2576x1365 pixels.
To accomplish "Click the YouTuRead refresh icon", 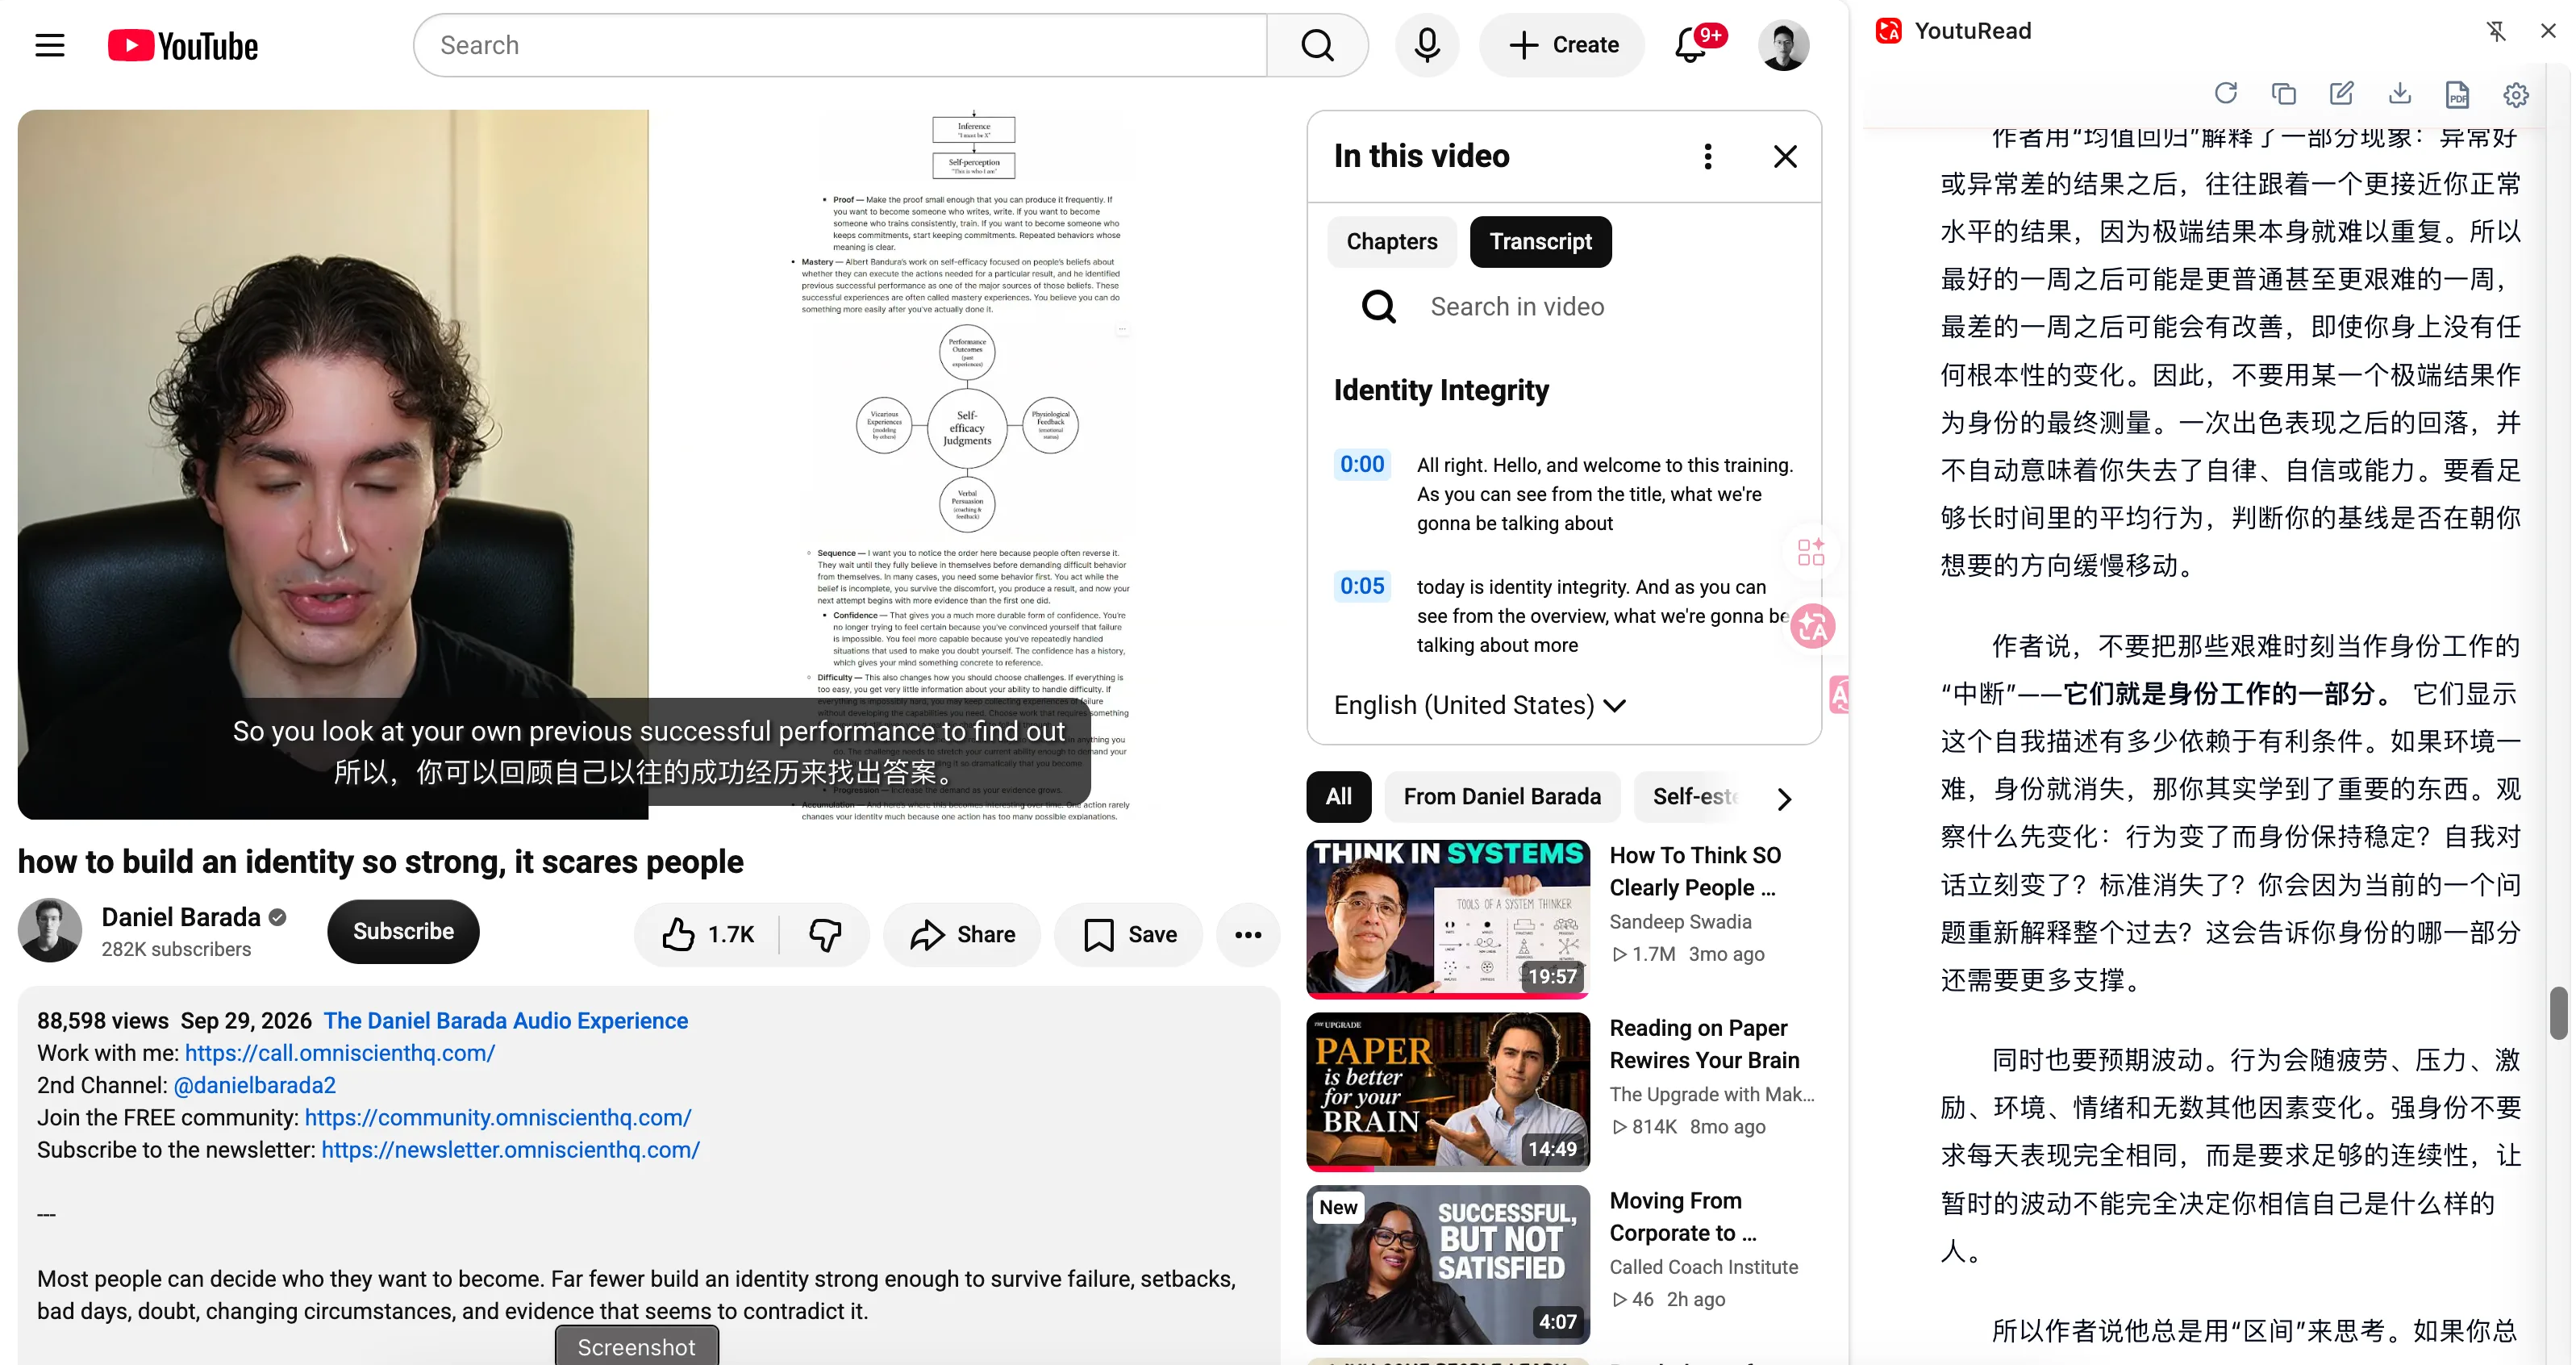I will 2225,94.
